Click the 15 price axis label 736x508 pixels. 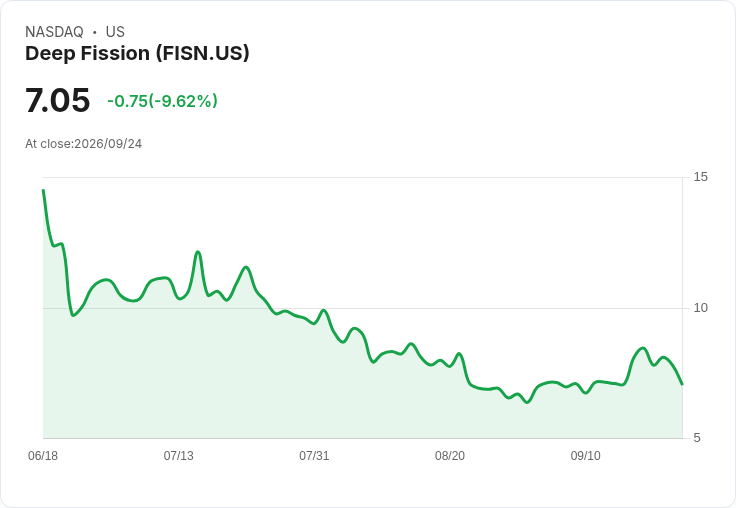(x=700, y=177)
